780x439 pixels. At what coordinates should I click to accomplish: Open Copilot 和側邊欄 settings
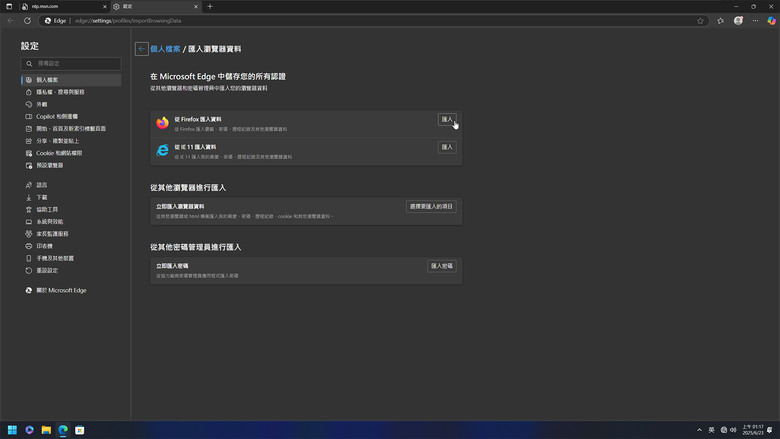pos(71,116)
